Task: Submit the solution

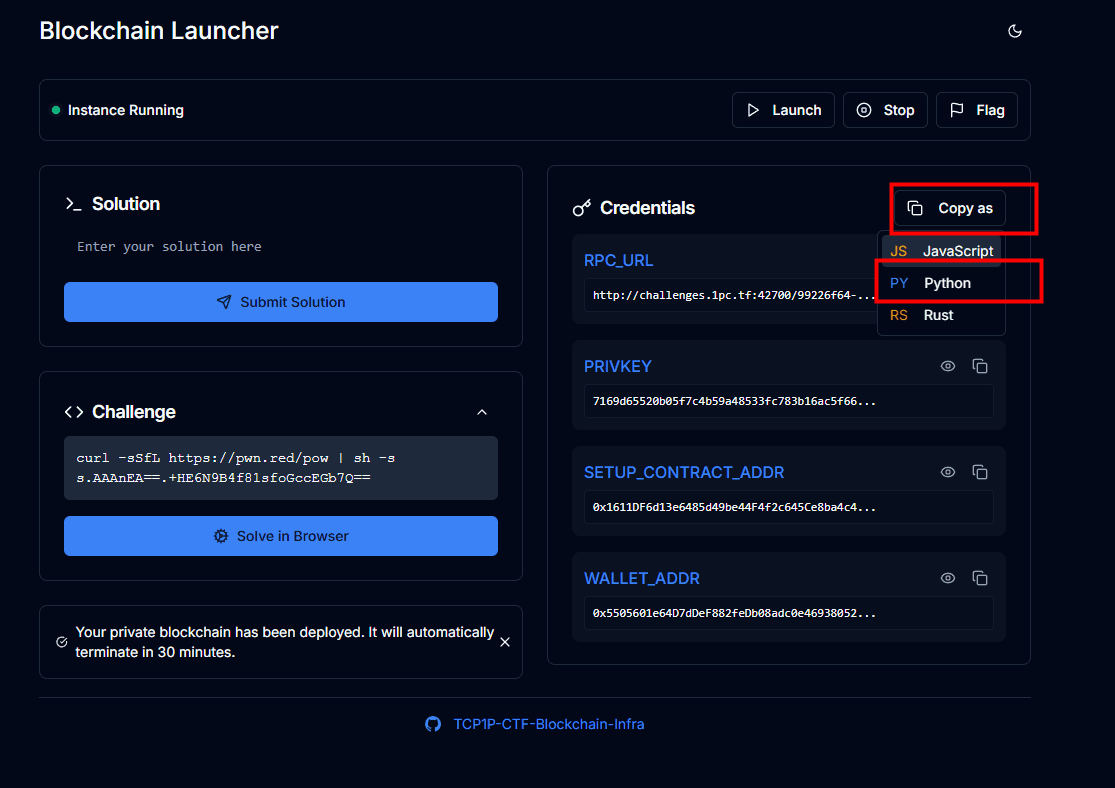Action: click(x=281, y=302)
